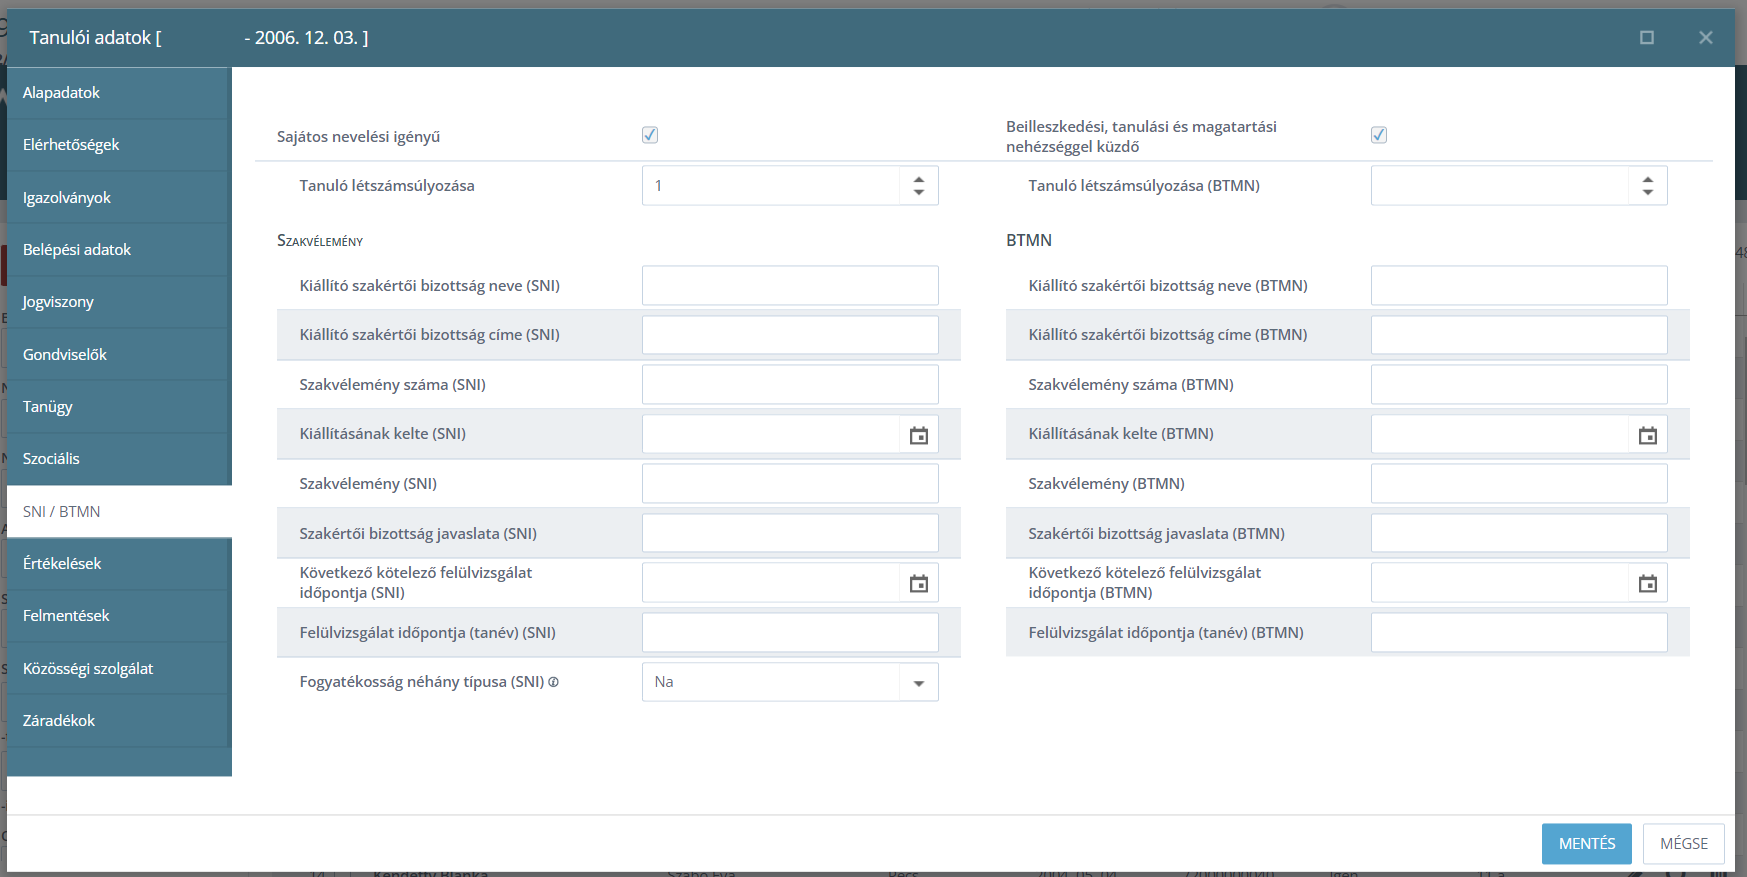Increase Tanuló létszámsúlyozása value with up arrow
The image size is (1747, 877).
[x=918, y=179]
